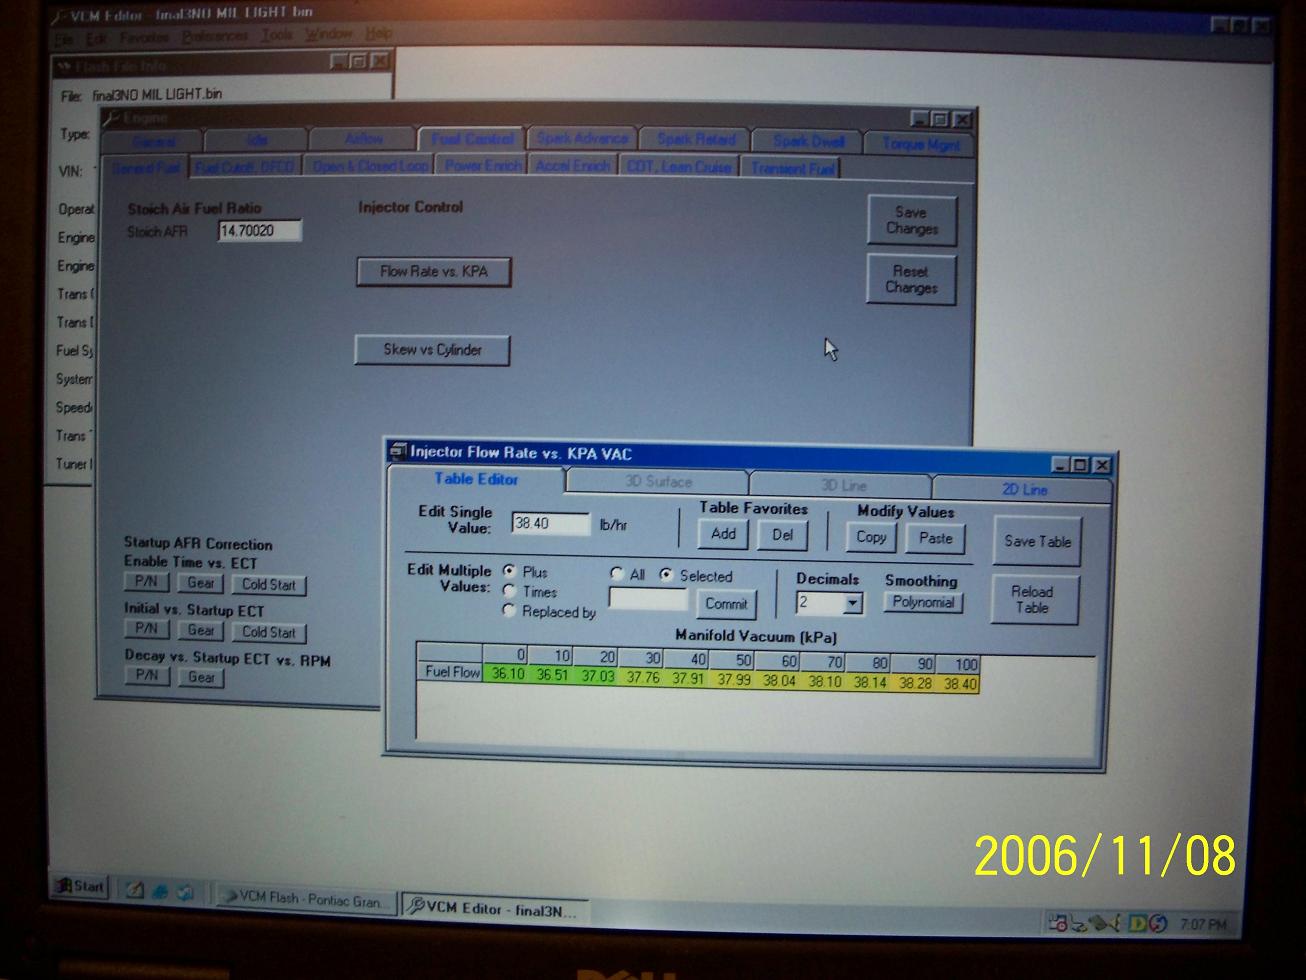
Task: Open the Decimals dropdown
Action: [x=852, y=603]
